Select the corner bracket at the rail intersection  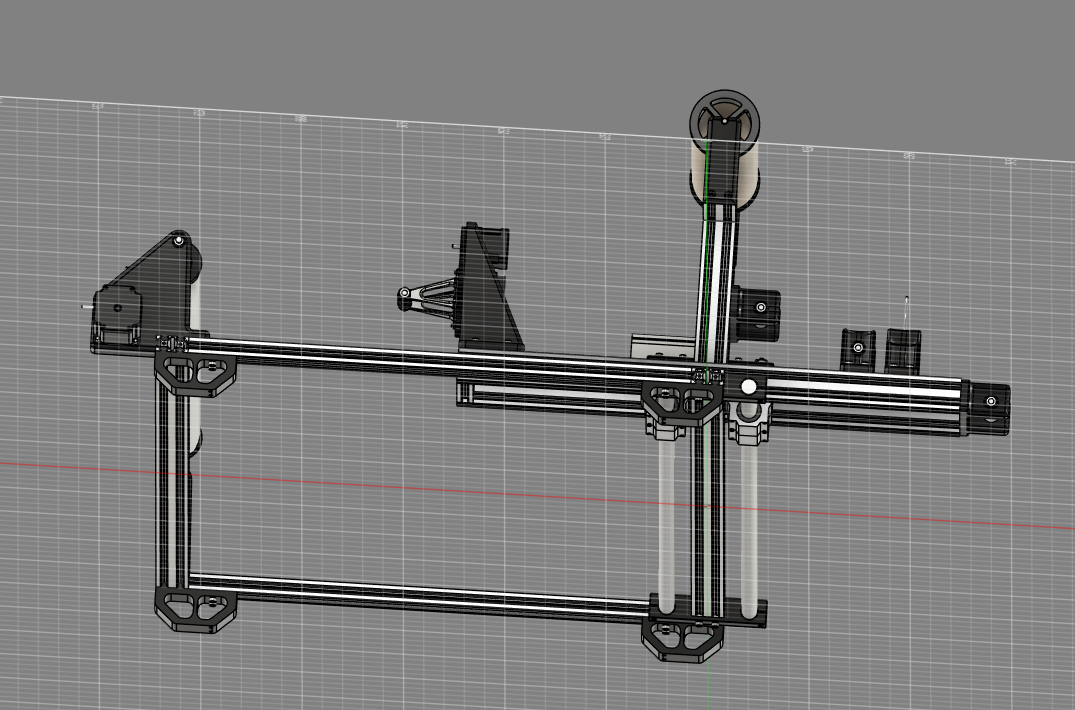[x=681, y=400]
